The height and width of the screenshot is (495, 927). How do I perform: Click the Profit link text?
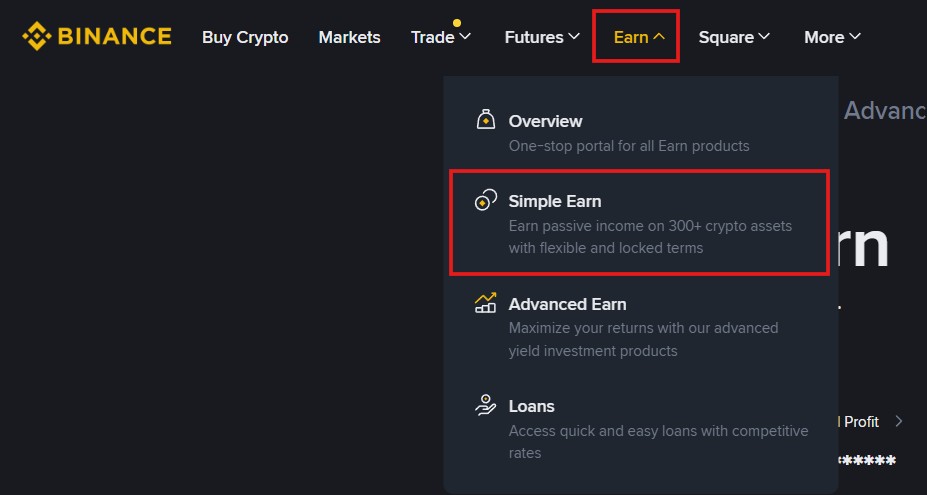point(861,422)
